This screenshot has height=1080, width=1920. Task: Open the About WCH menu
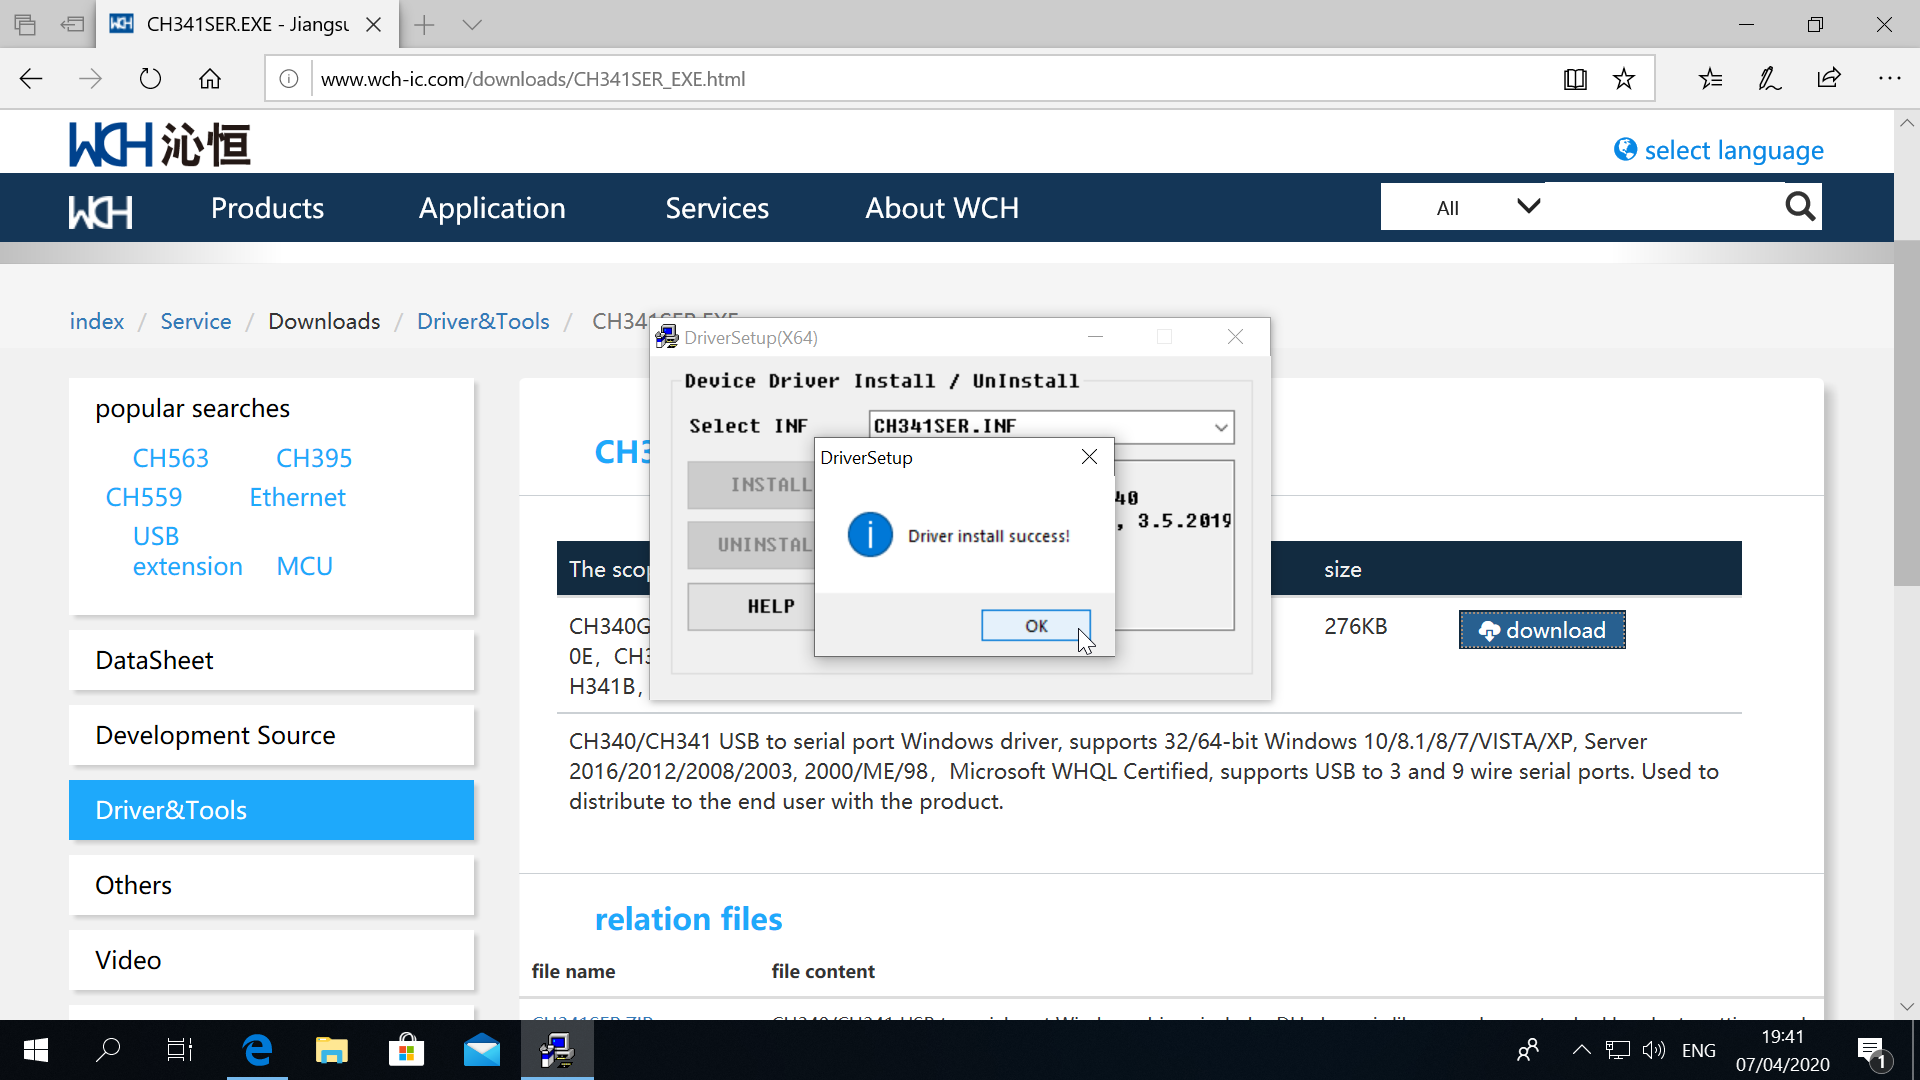(x=942, y=208)
